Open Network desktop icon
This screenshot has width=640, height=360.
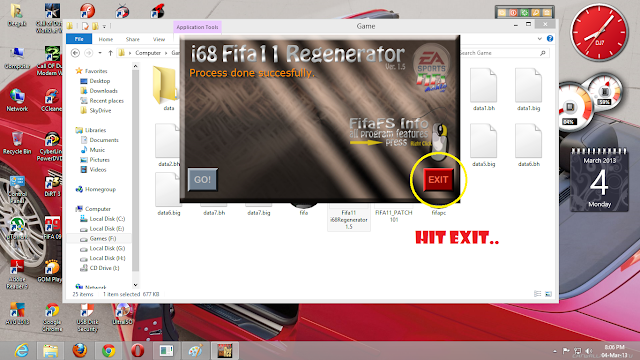point(17,100)
